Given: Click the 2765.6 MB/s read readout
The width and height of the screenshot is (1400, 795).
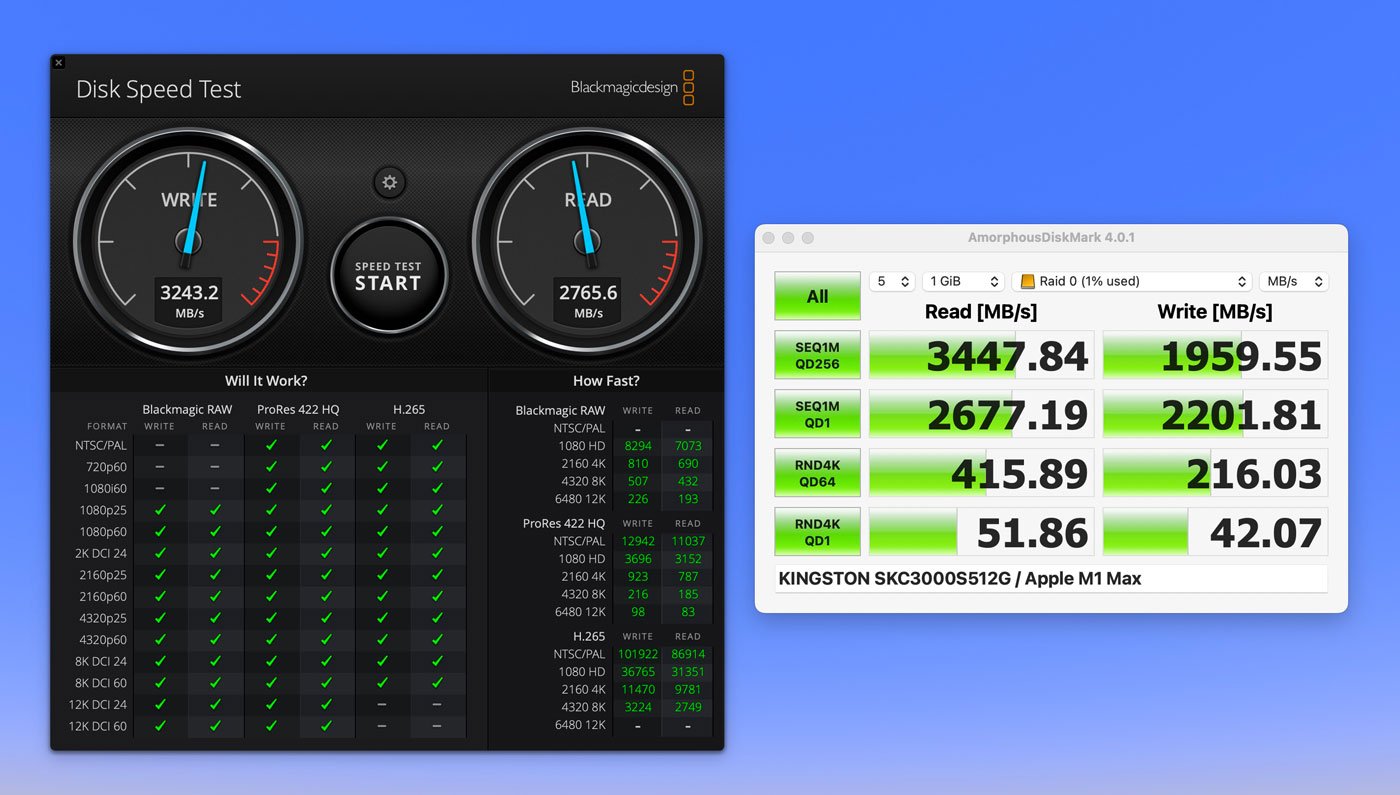Looking at the screenshot, I should point(588,299).
